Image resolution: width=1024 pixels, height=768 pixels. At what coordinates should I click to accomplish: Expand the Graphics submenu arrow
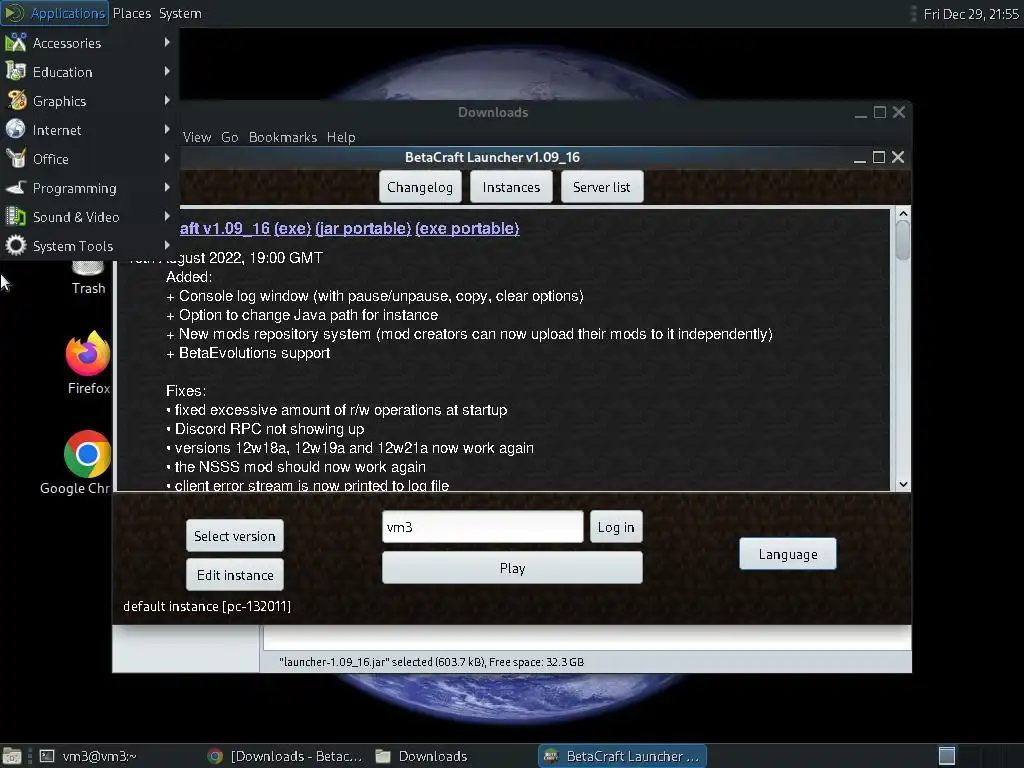point(167,100)
